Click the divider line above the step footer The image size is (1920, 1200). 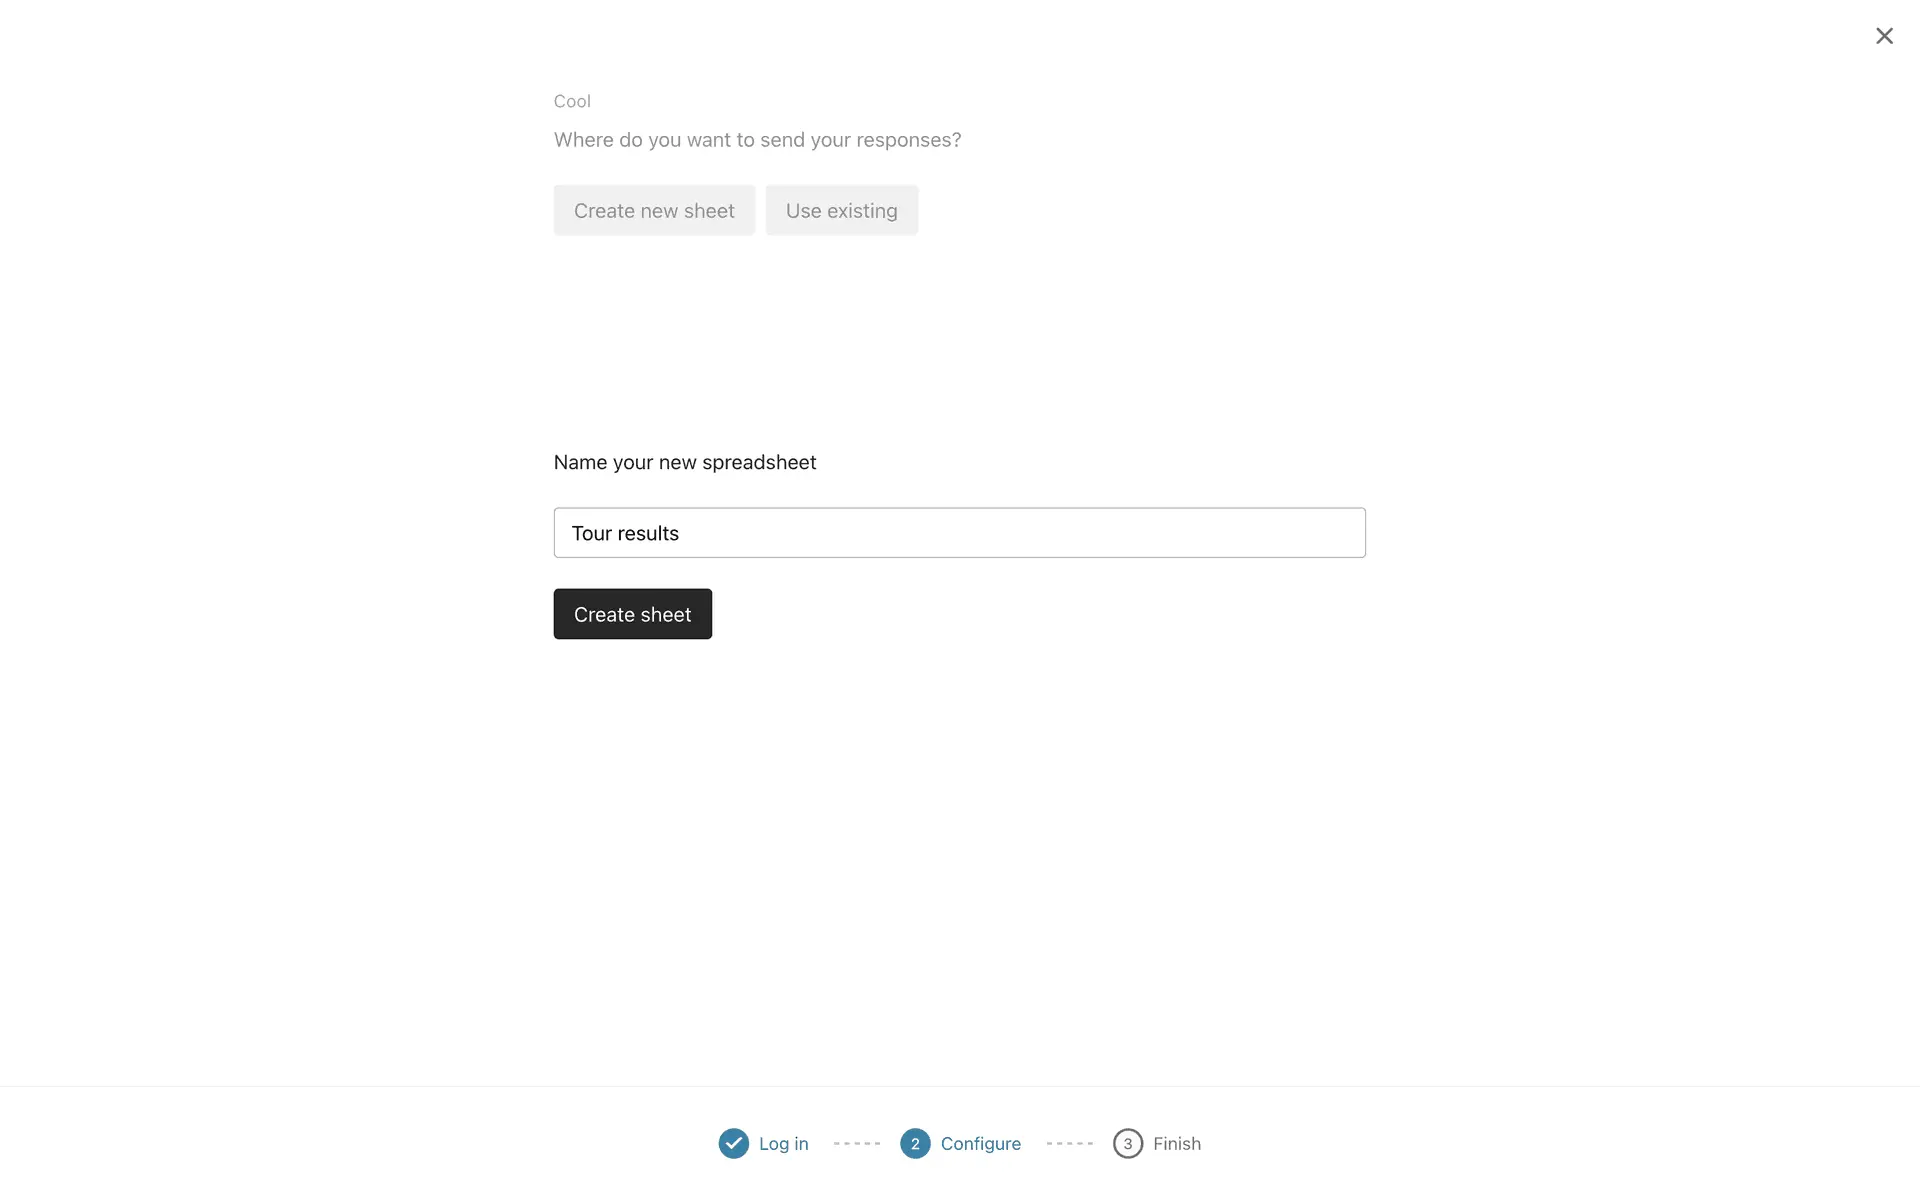coord(960,1086)
